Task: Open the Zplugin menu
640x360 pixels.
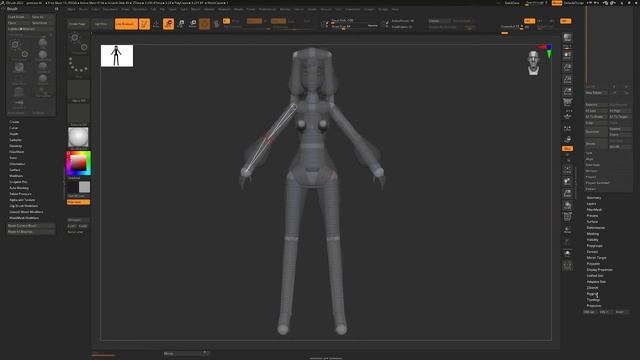Action: (369, 9)
